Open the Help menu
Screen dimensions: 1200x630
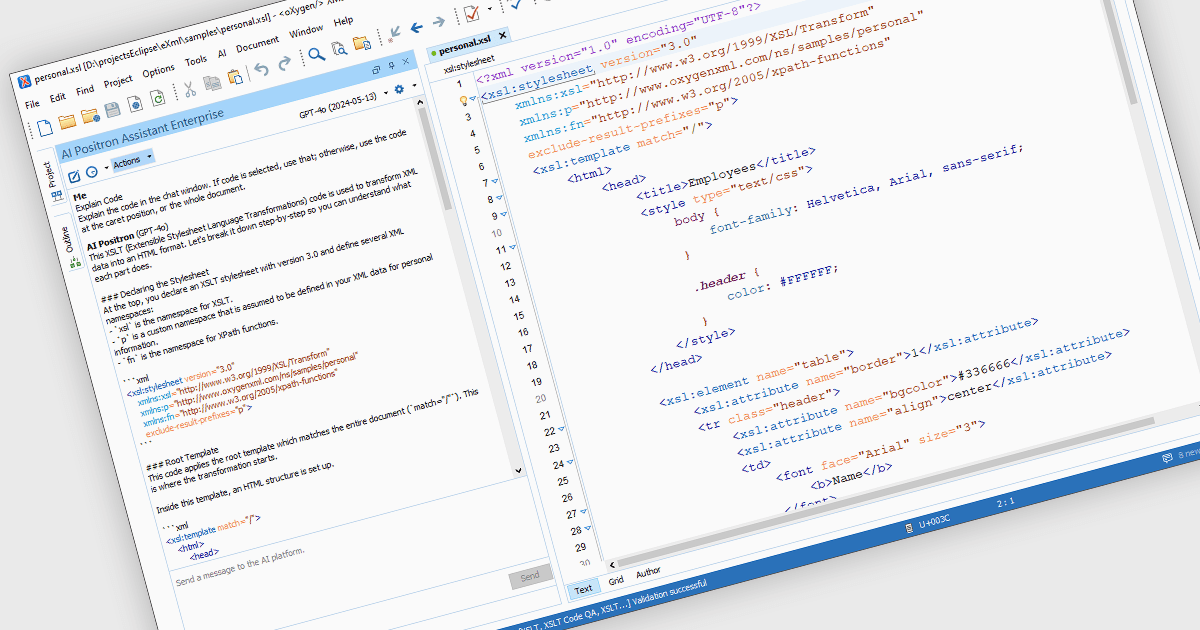(x=343, y=19)
